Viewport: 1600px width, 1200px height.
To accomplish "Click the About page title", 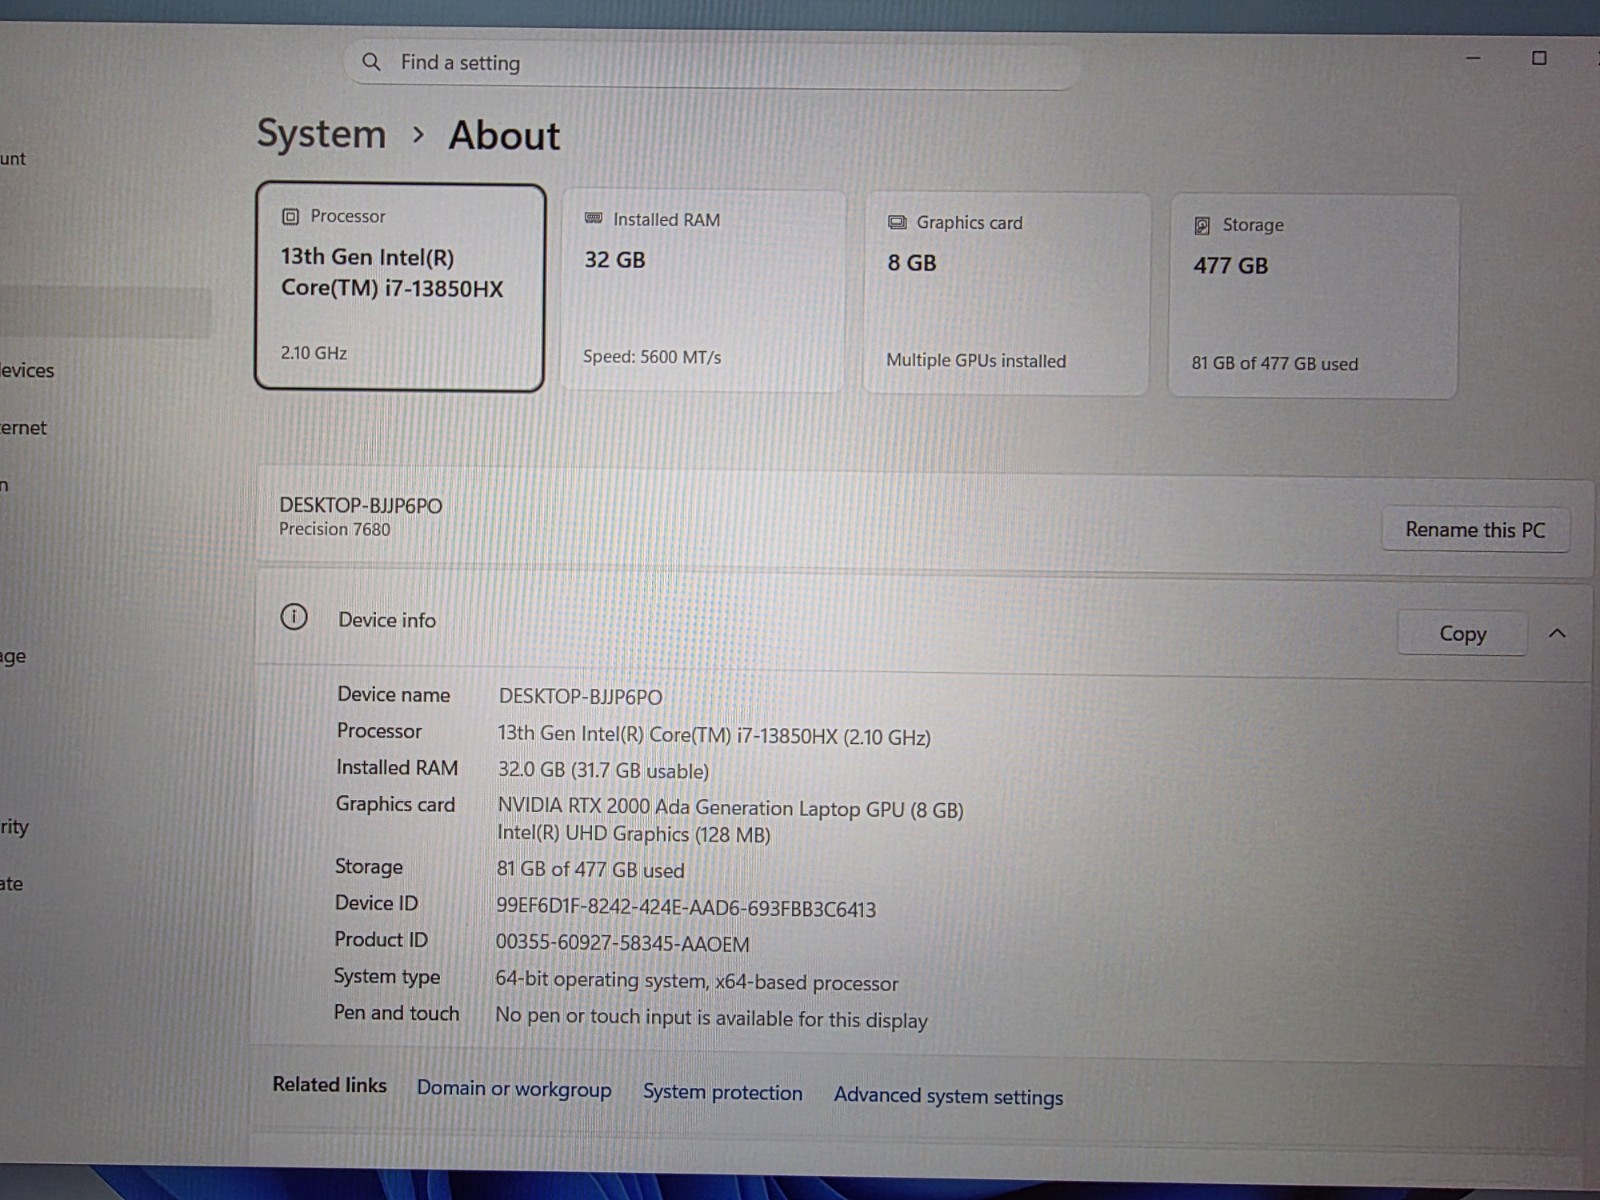I will pos(504,135).
